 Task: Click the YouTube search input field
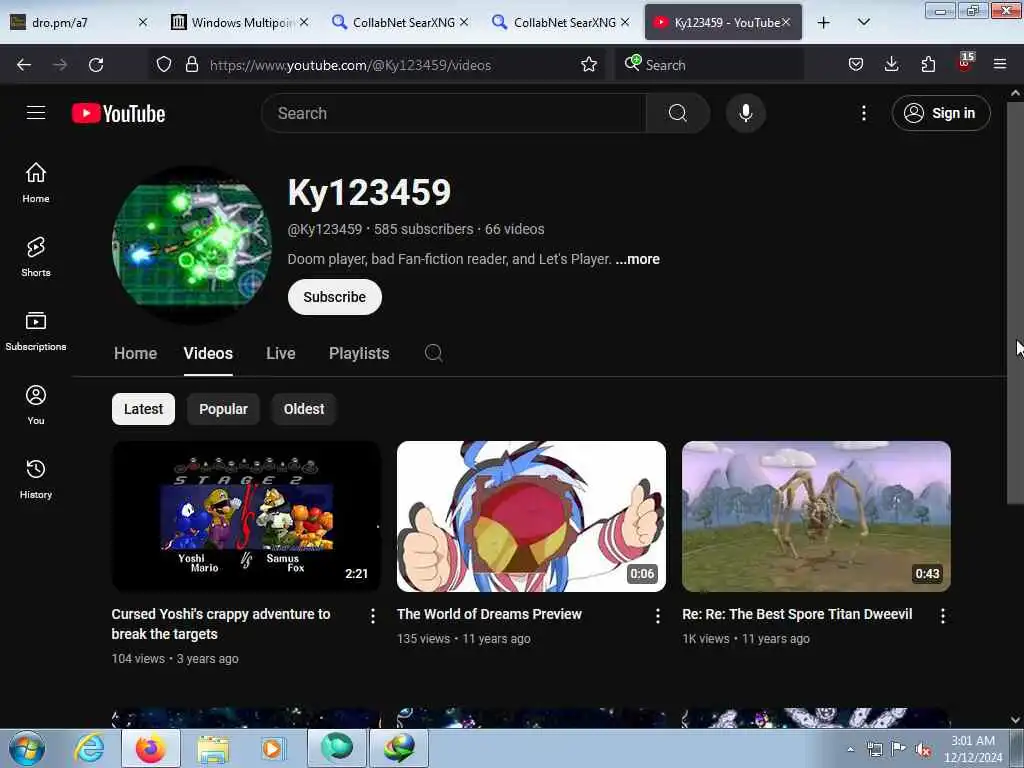point(454,113)
